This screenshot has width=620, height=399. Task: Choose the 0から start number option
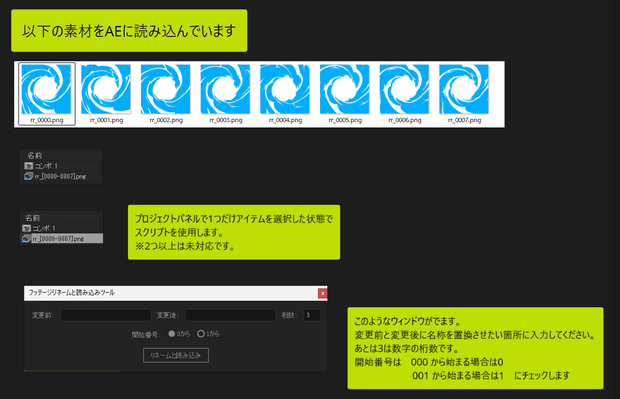click(x=179, y=334)
